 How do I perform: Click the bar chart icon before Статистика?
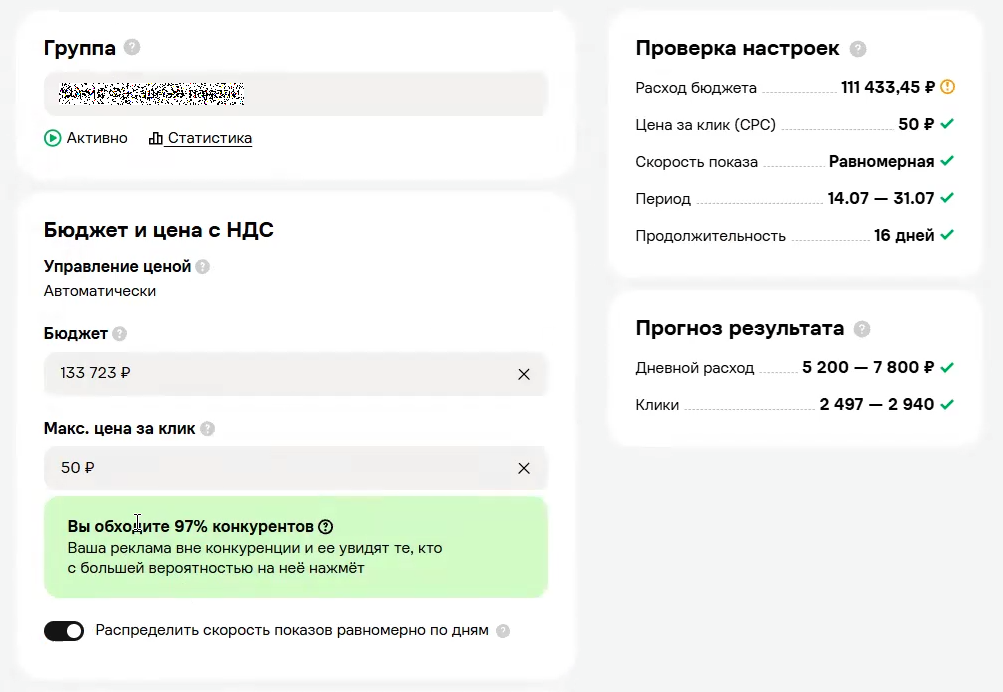155,138
